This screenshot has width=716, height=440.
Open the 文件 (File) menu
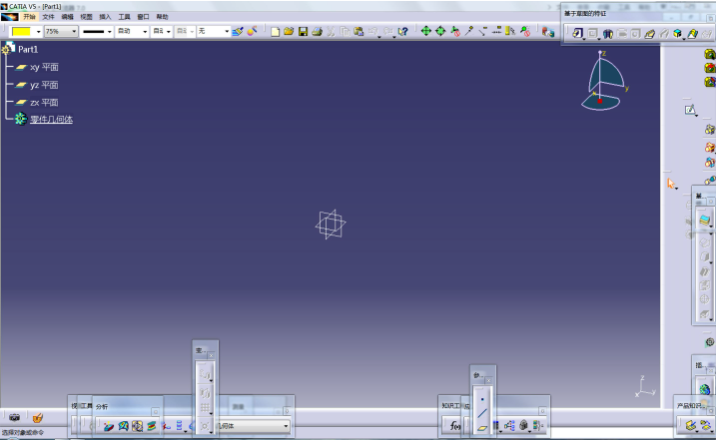click(48, 17)
